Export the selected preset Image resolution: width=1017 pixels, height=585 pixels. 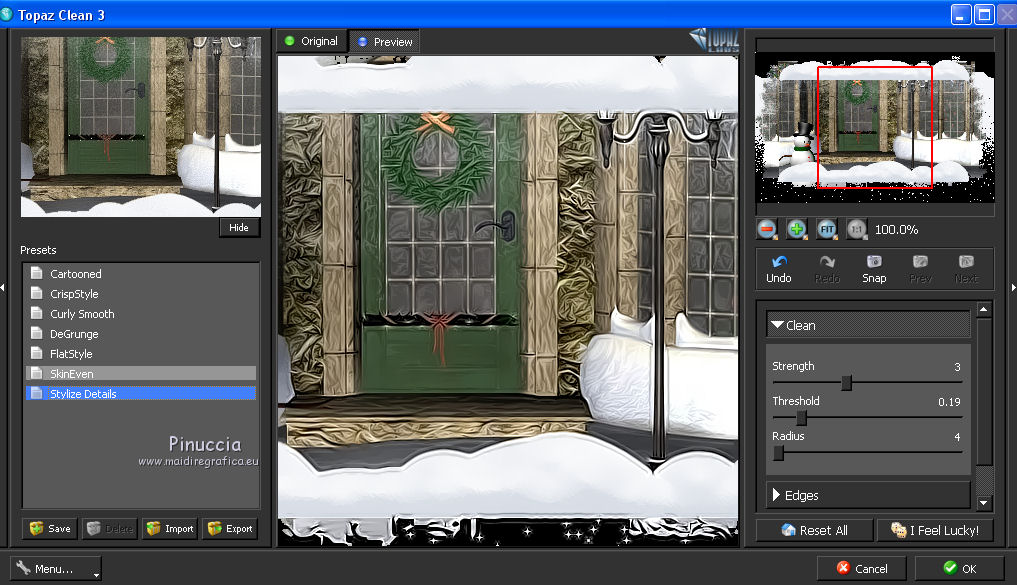point(229,529)
